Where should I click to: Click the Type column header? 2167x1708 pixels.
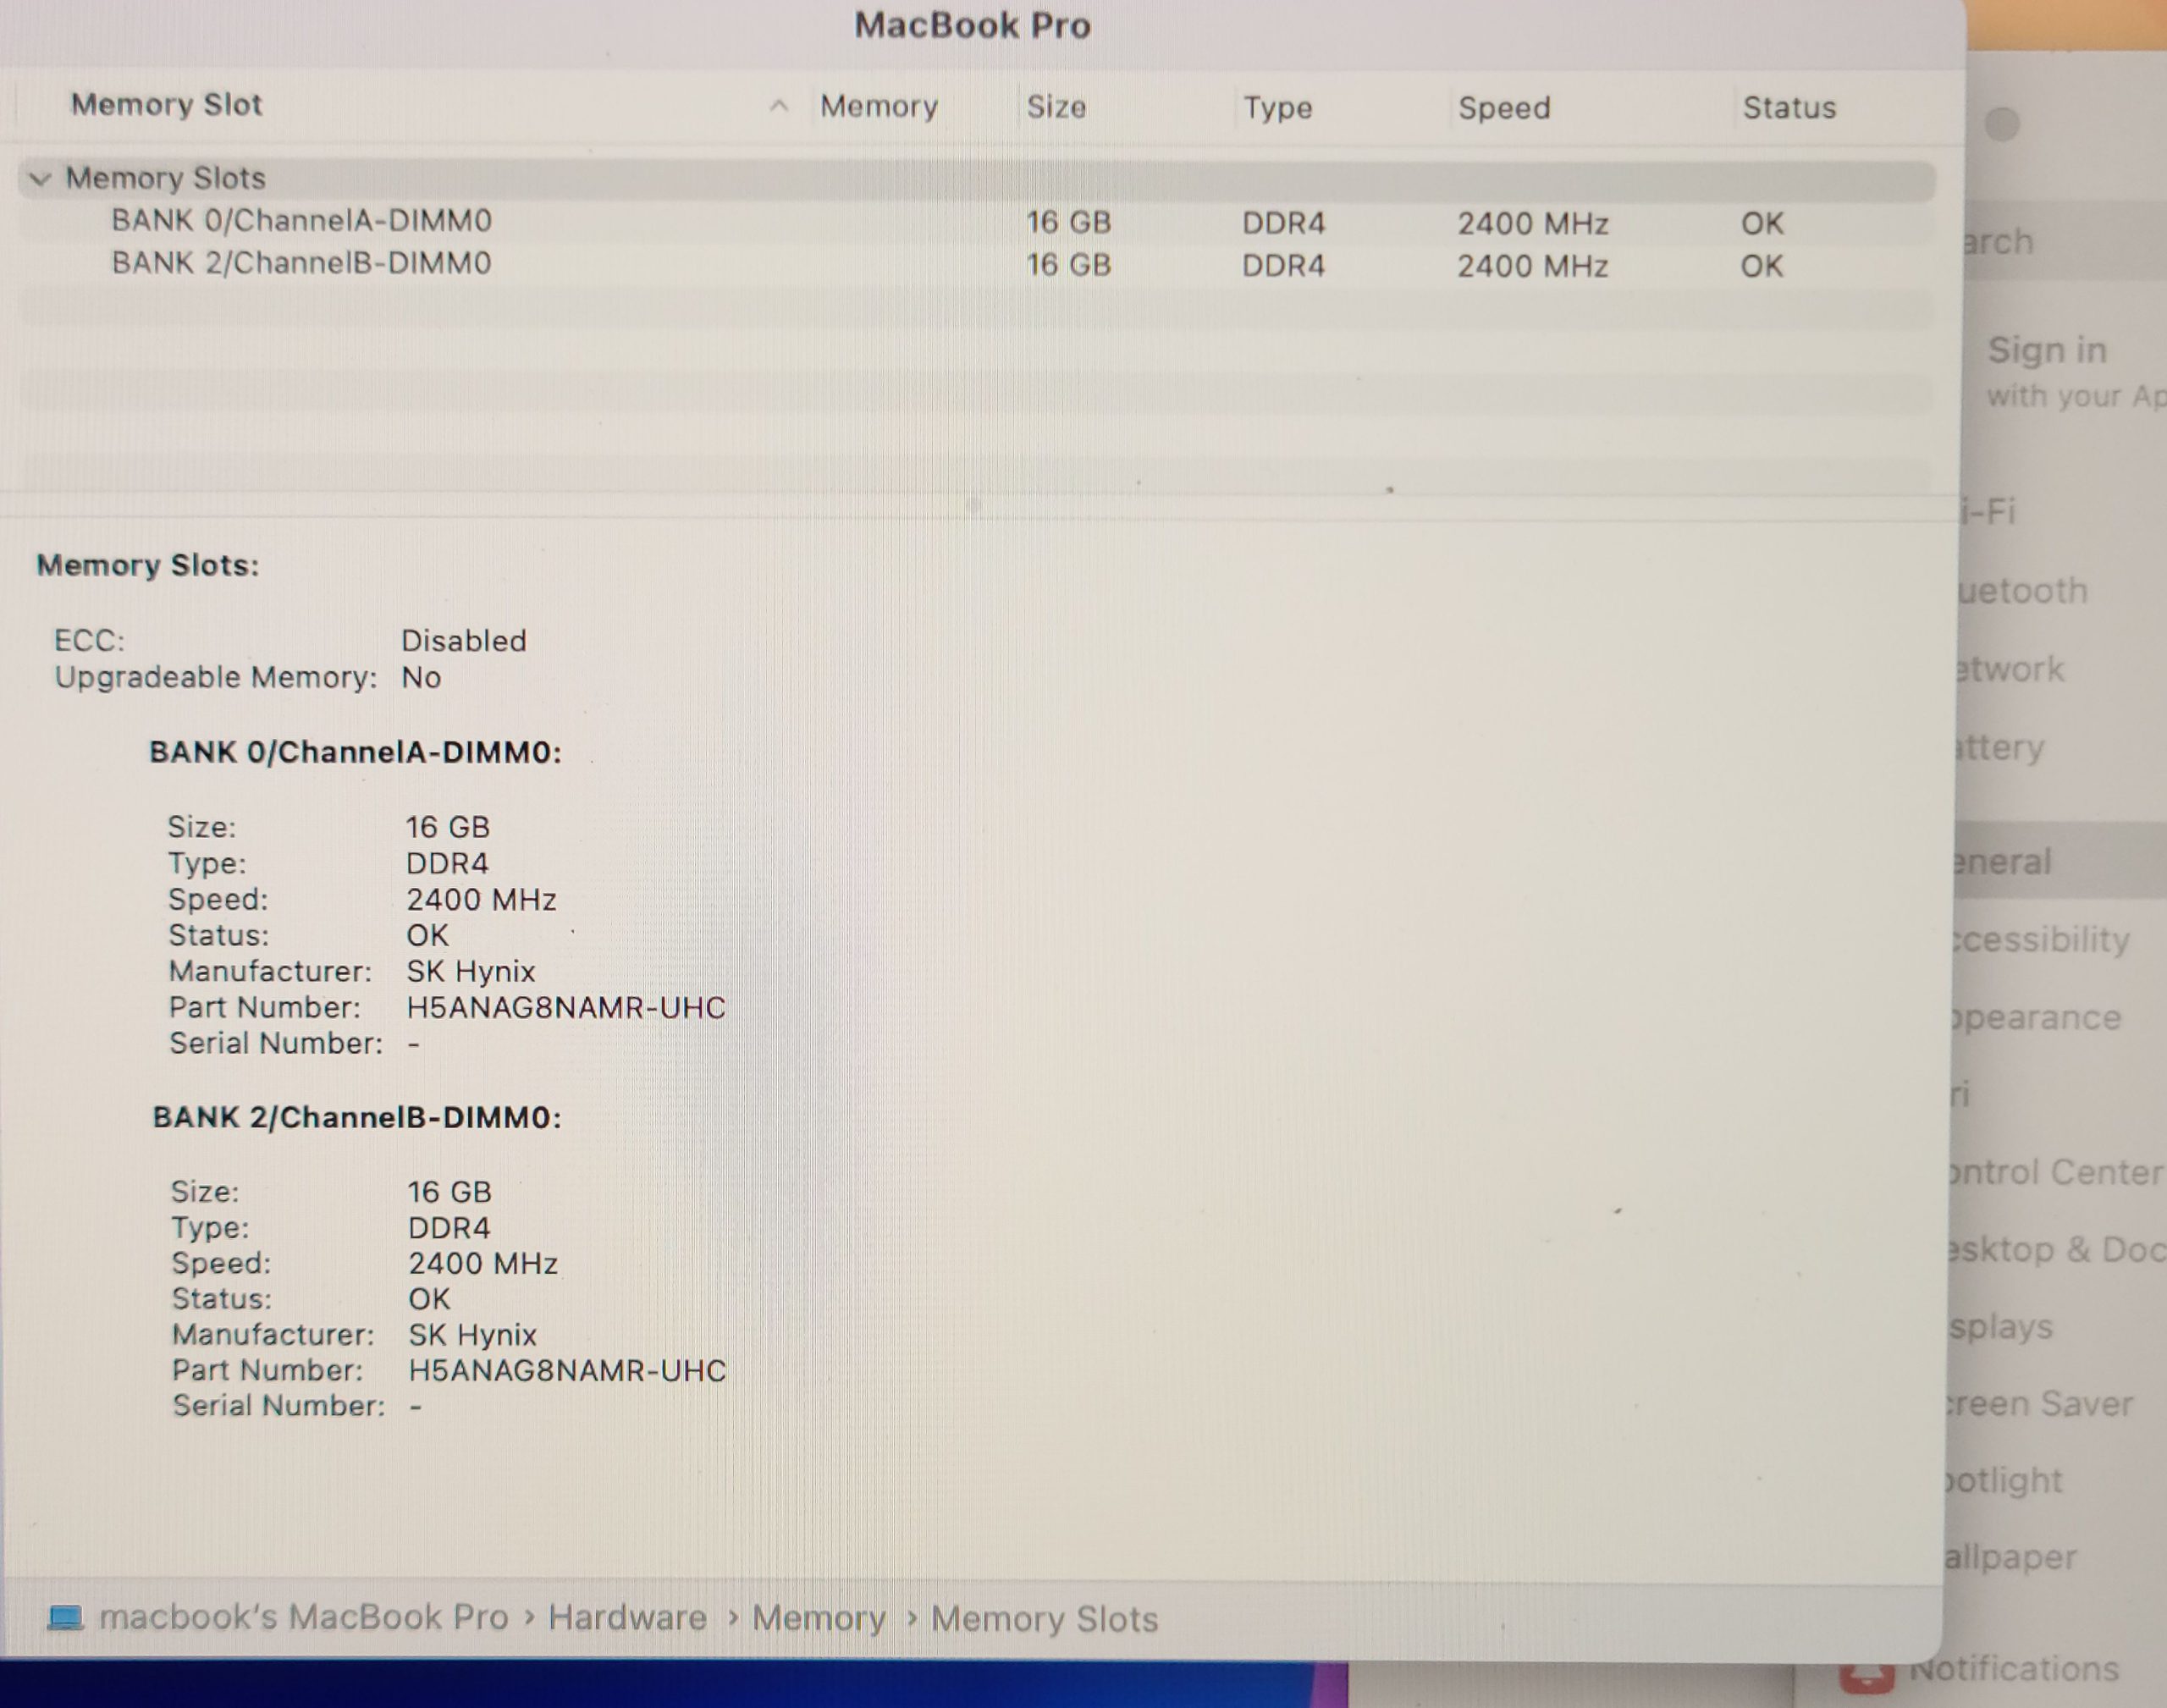(x=1277, y=108)
